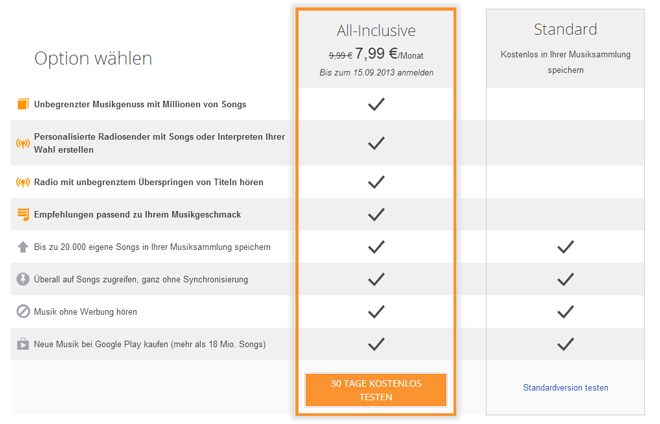The image size is (660, 424).
Task: Open the Standardversion testen link
Action: click(x=565, y=388)
